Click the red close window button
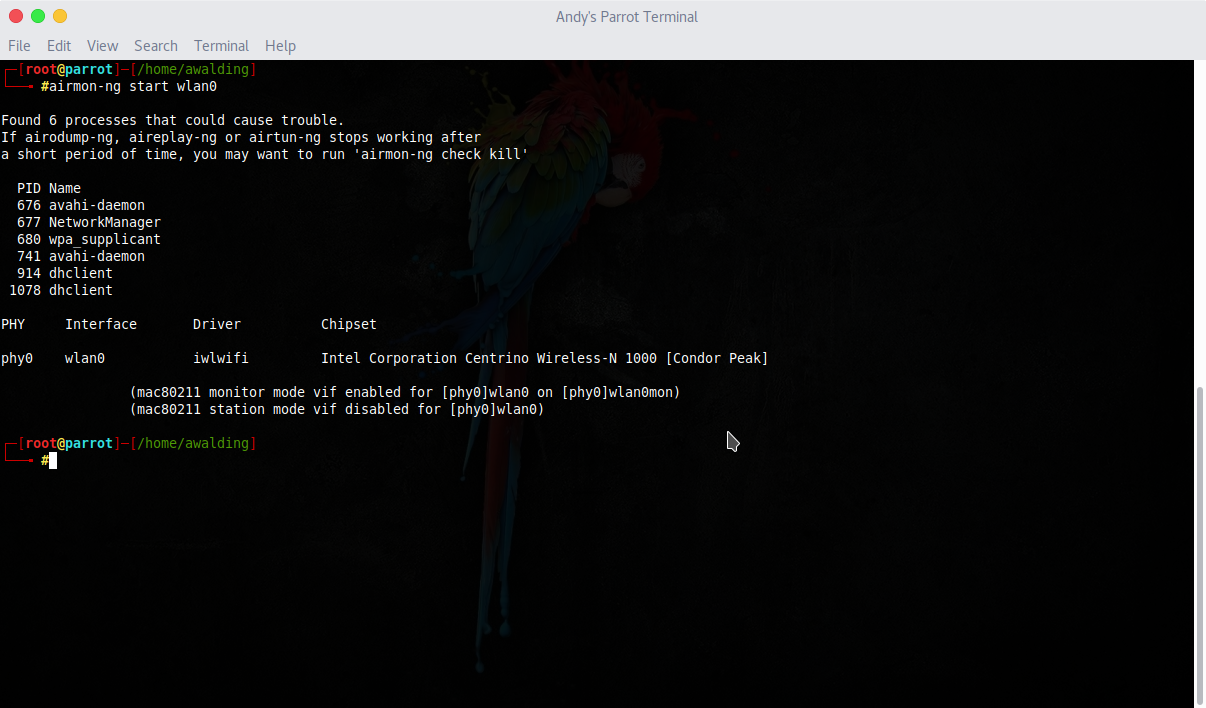 pos(16,16)
